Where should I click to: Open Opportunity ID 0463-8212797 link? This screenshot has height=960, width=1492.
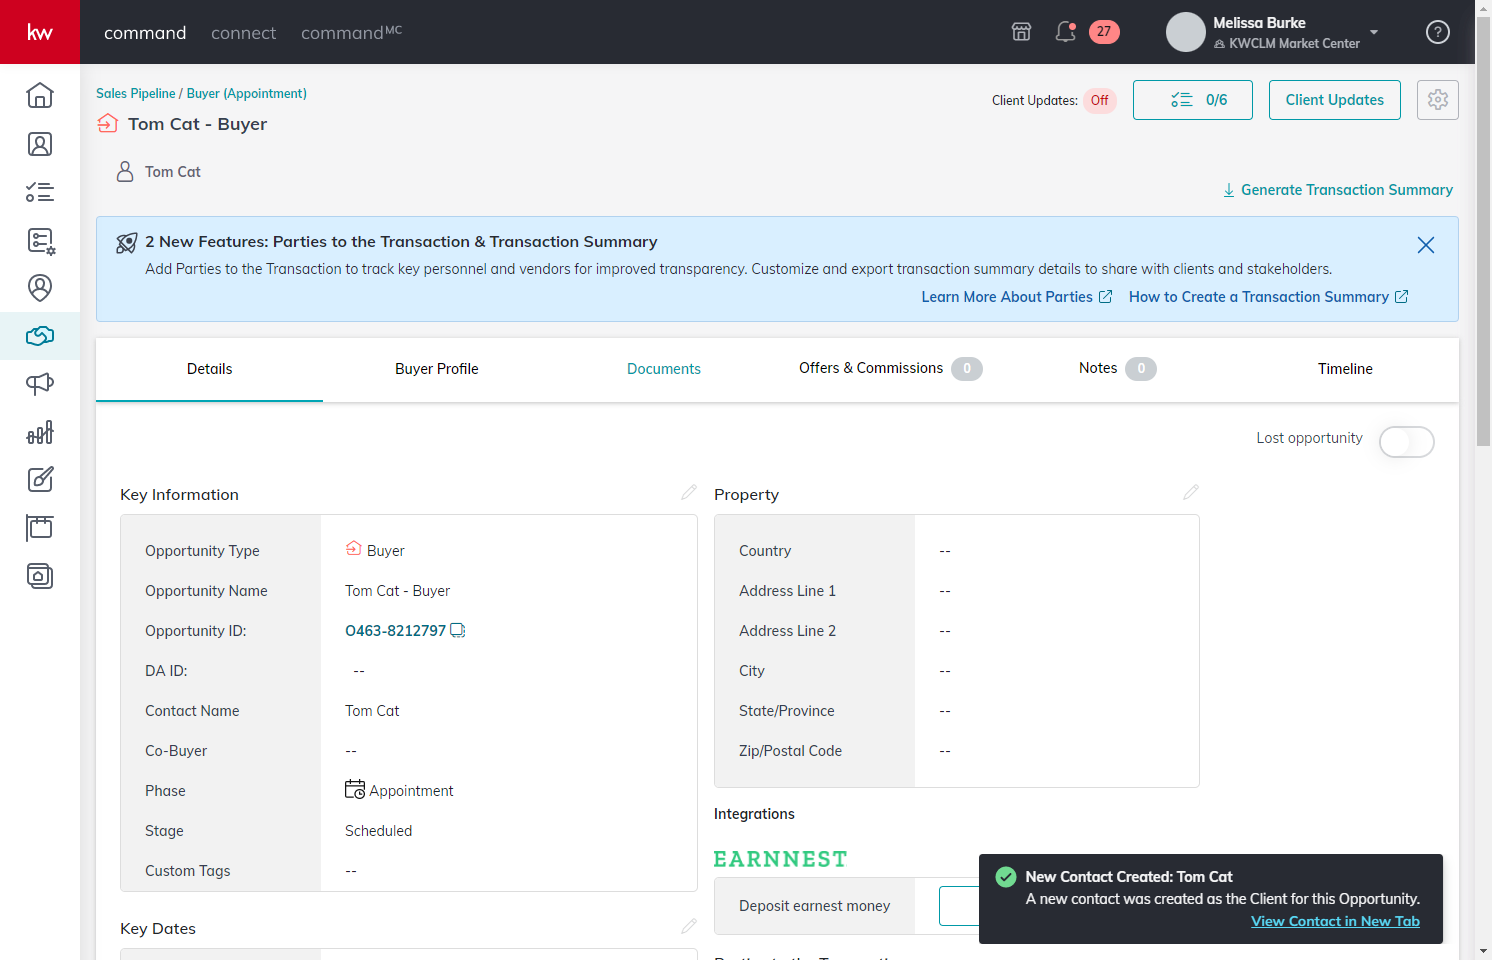[396, 631]
